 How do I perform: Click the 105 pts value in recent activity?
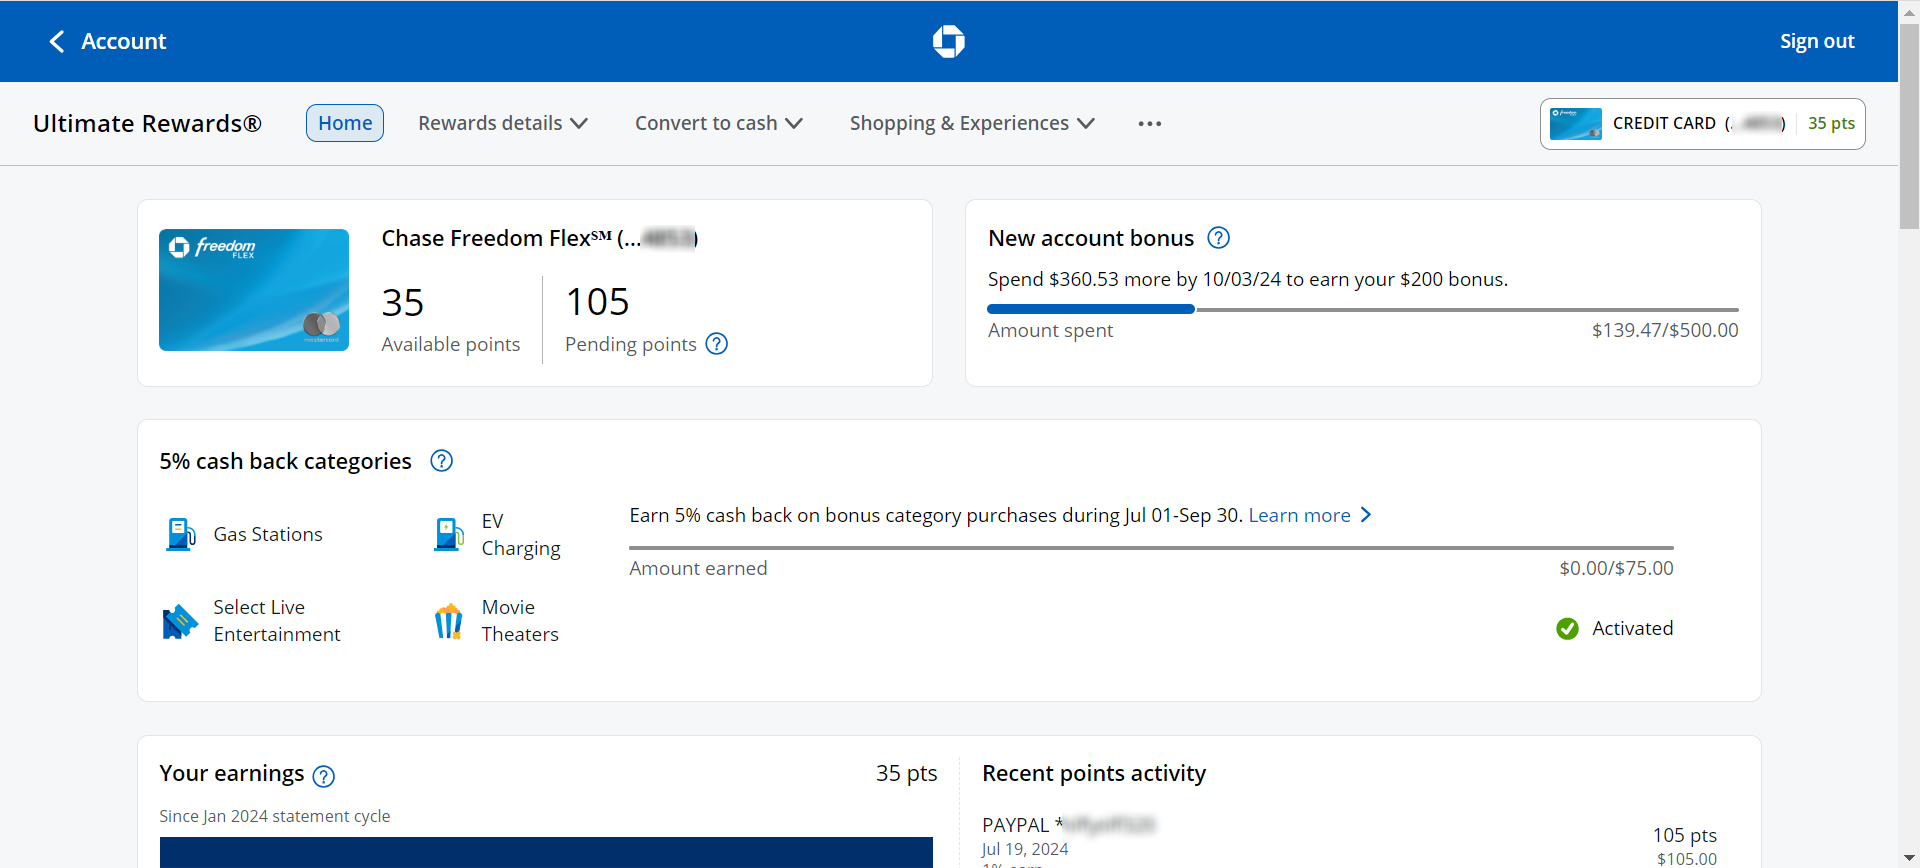[x=1684, y=835]
